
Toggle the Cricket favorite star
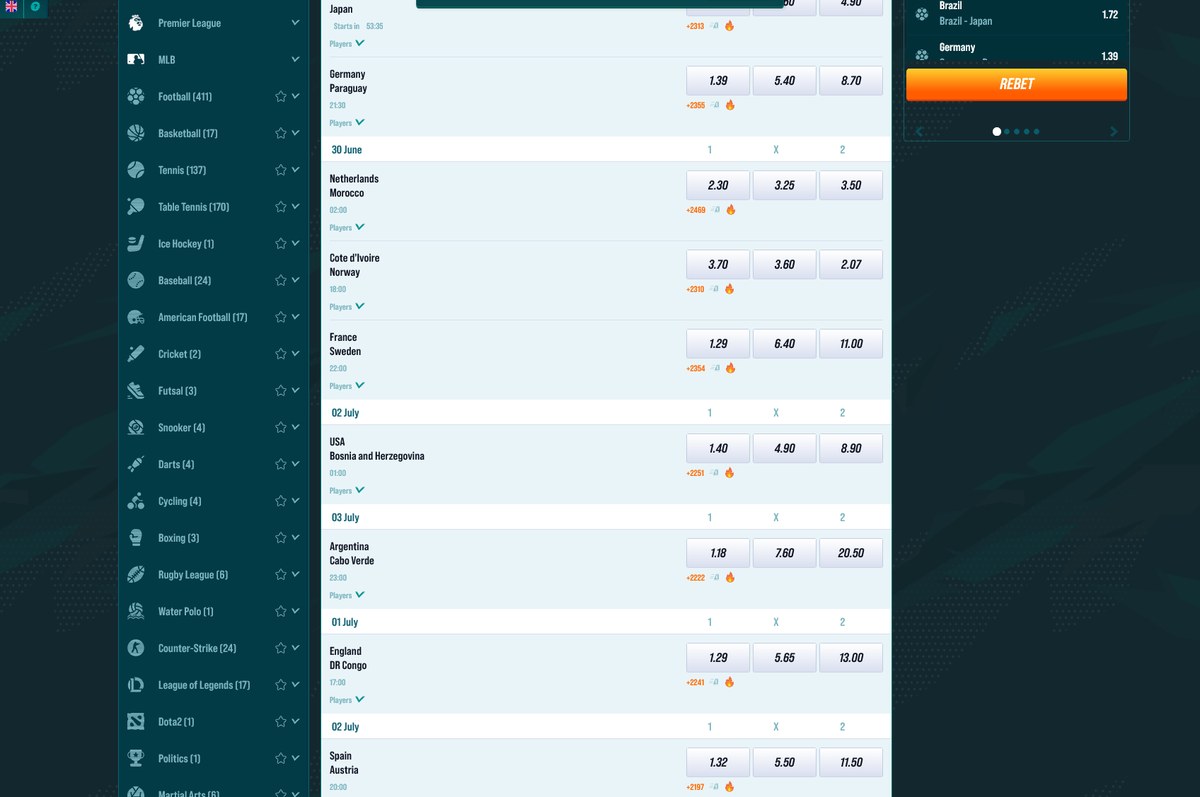pos(281,353)
